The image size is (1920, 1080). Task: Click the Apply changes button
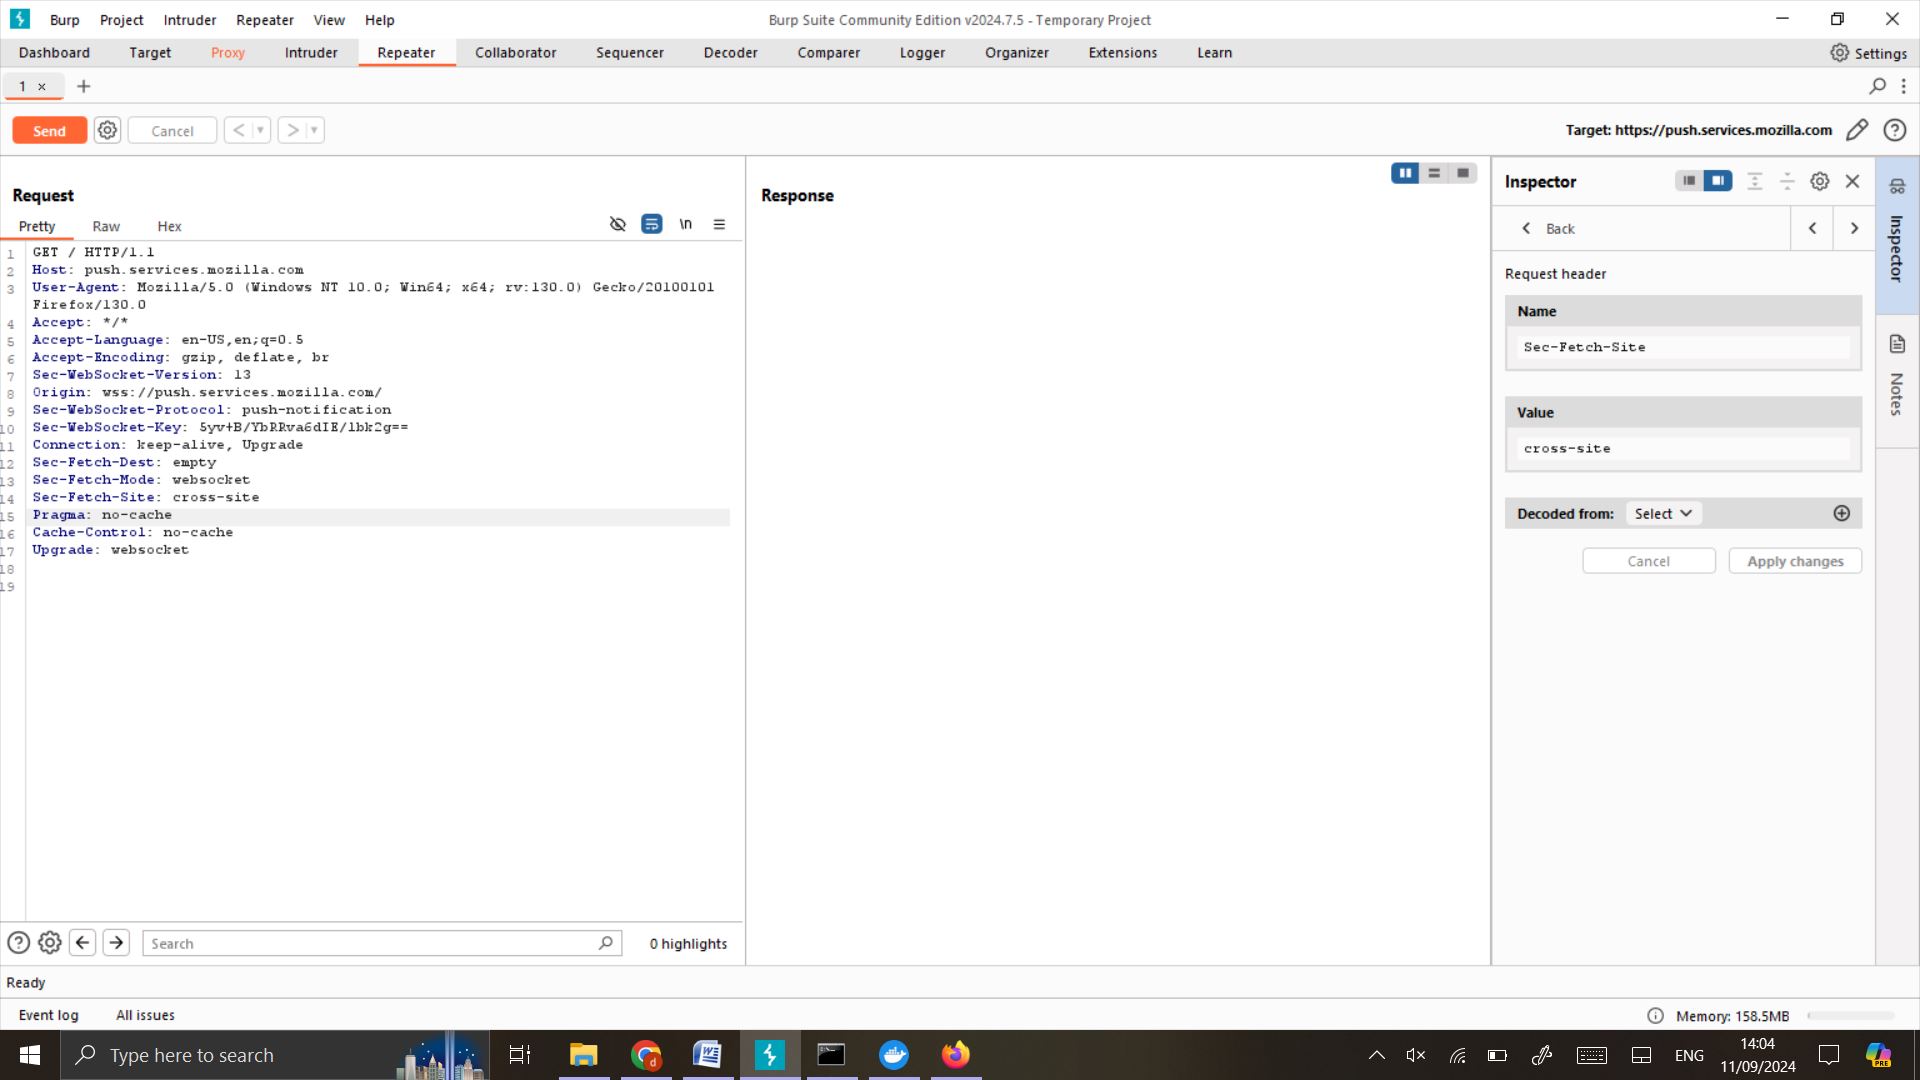pyautogui.click(x=1794, y=560)
